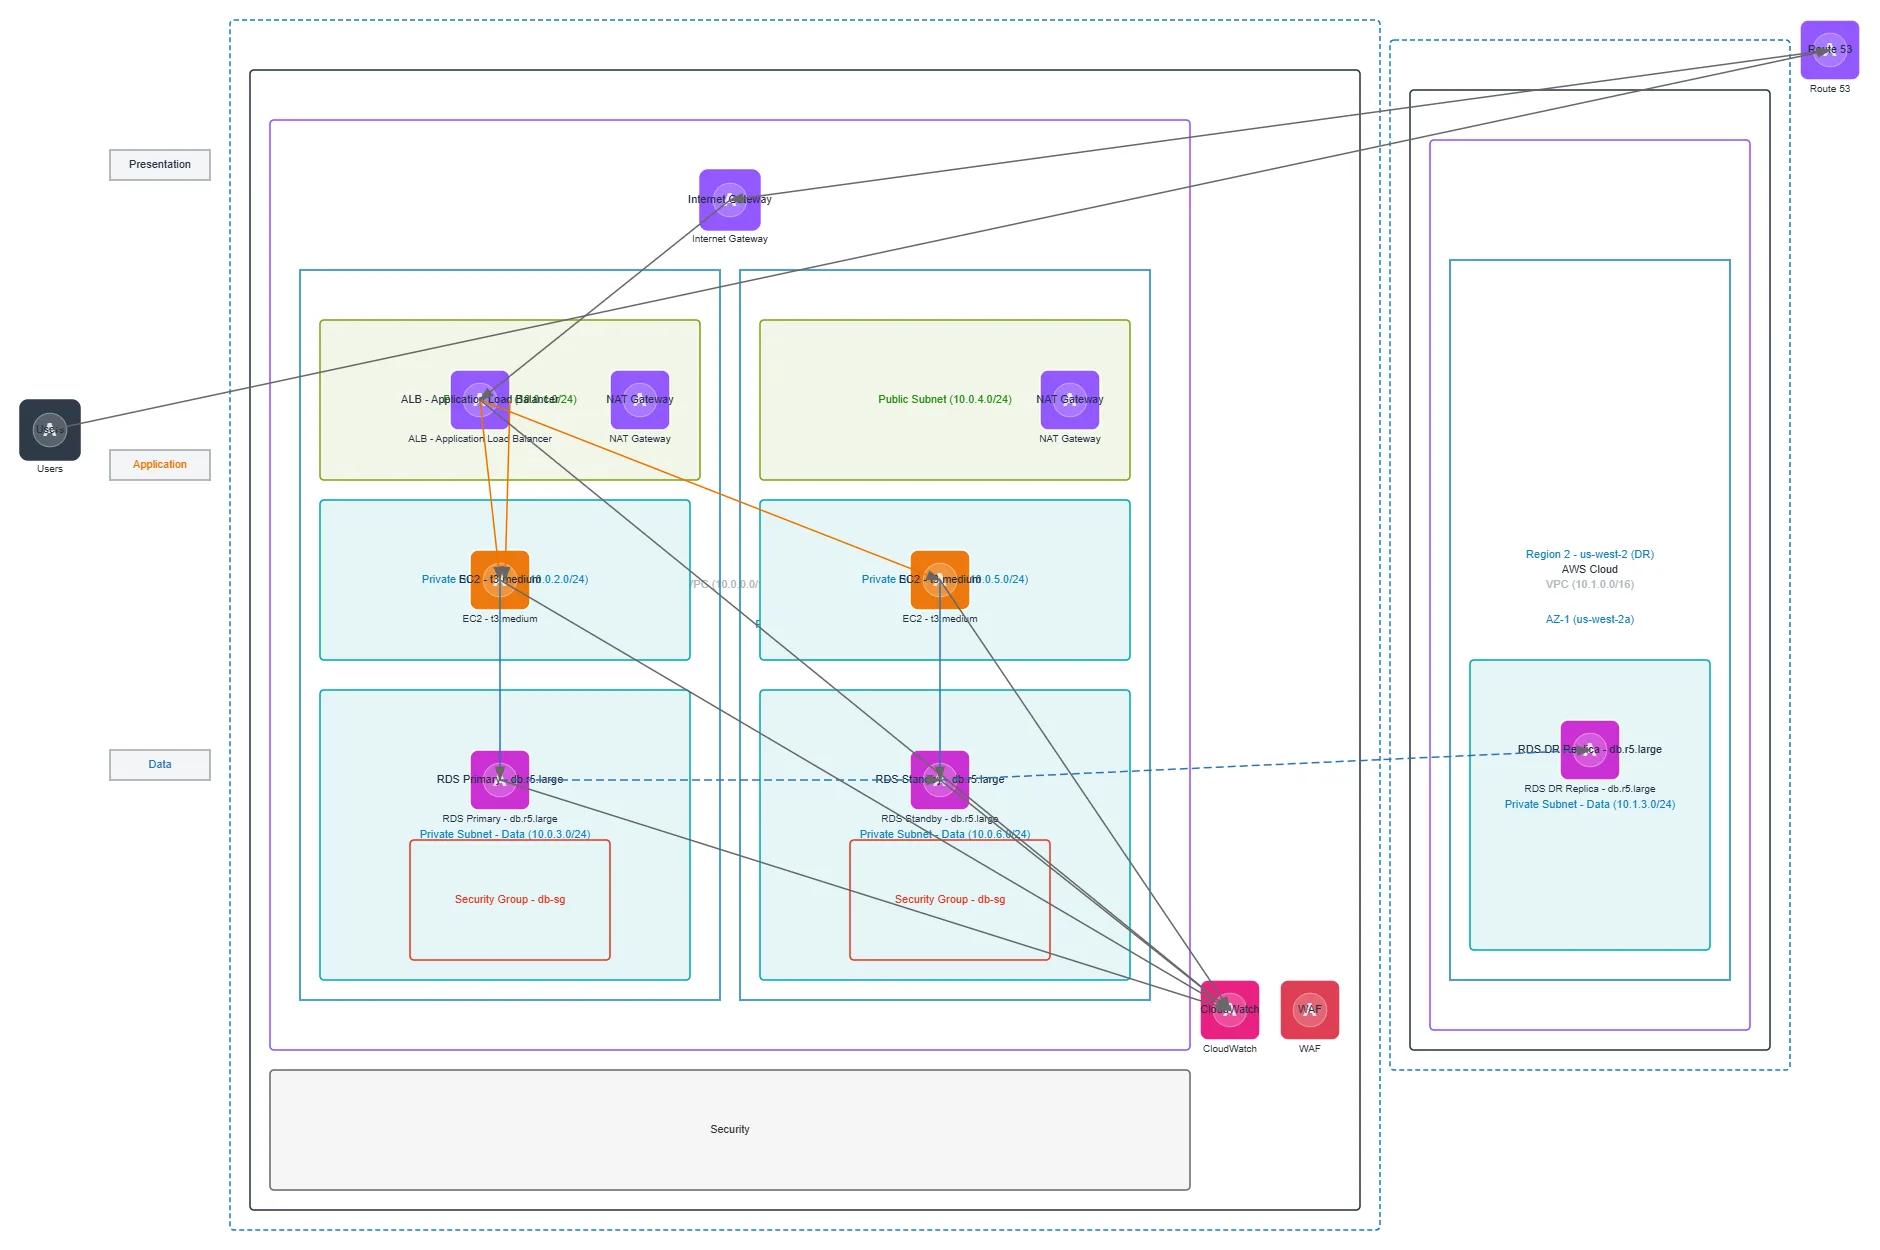Viewport: 1880px width, 1250px height.
Task: Click the AWS Cloud label in Region 2
Action: [1590, 570]
